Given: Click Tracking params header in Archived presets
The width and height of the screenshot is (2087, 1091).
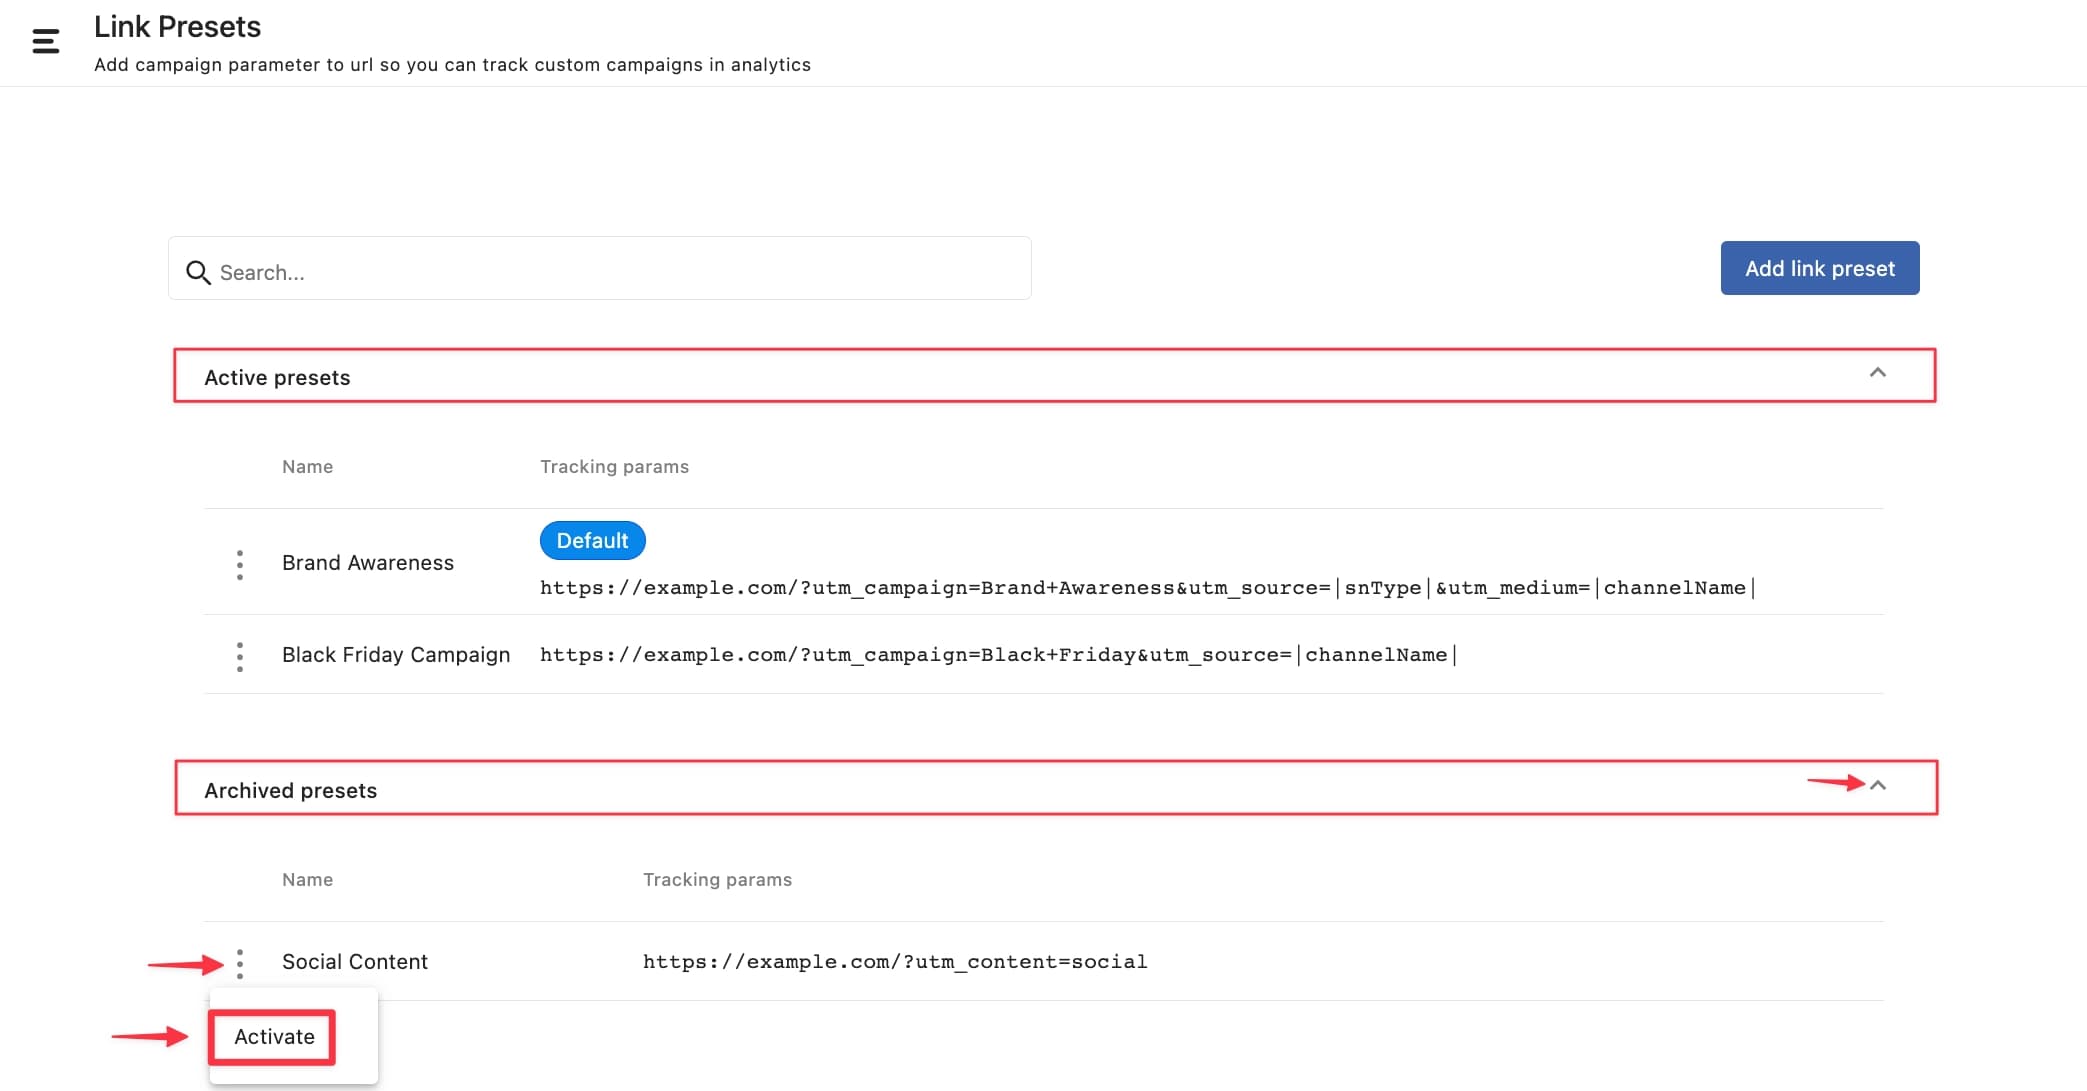Looking at the screenshot, I should pyautogui.click(x=717, y=880).
